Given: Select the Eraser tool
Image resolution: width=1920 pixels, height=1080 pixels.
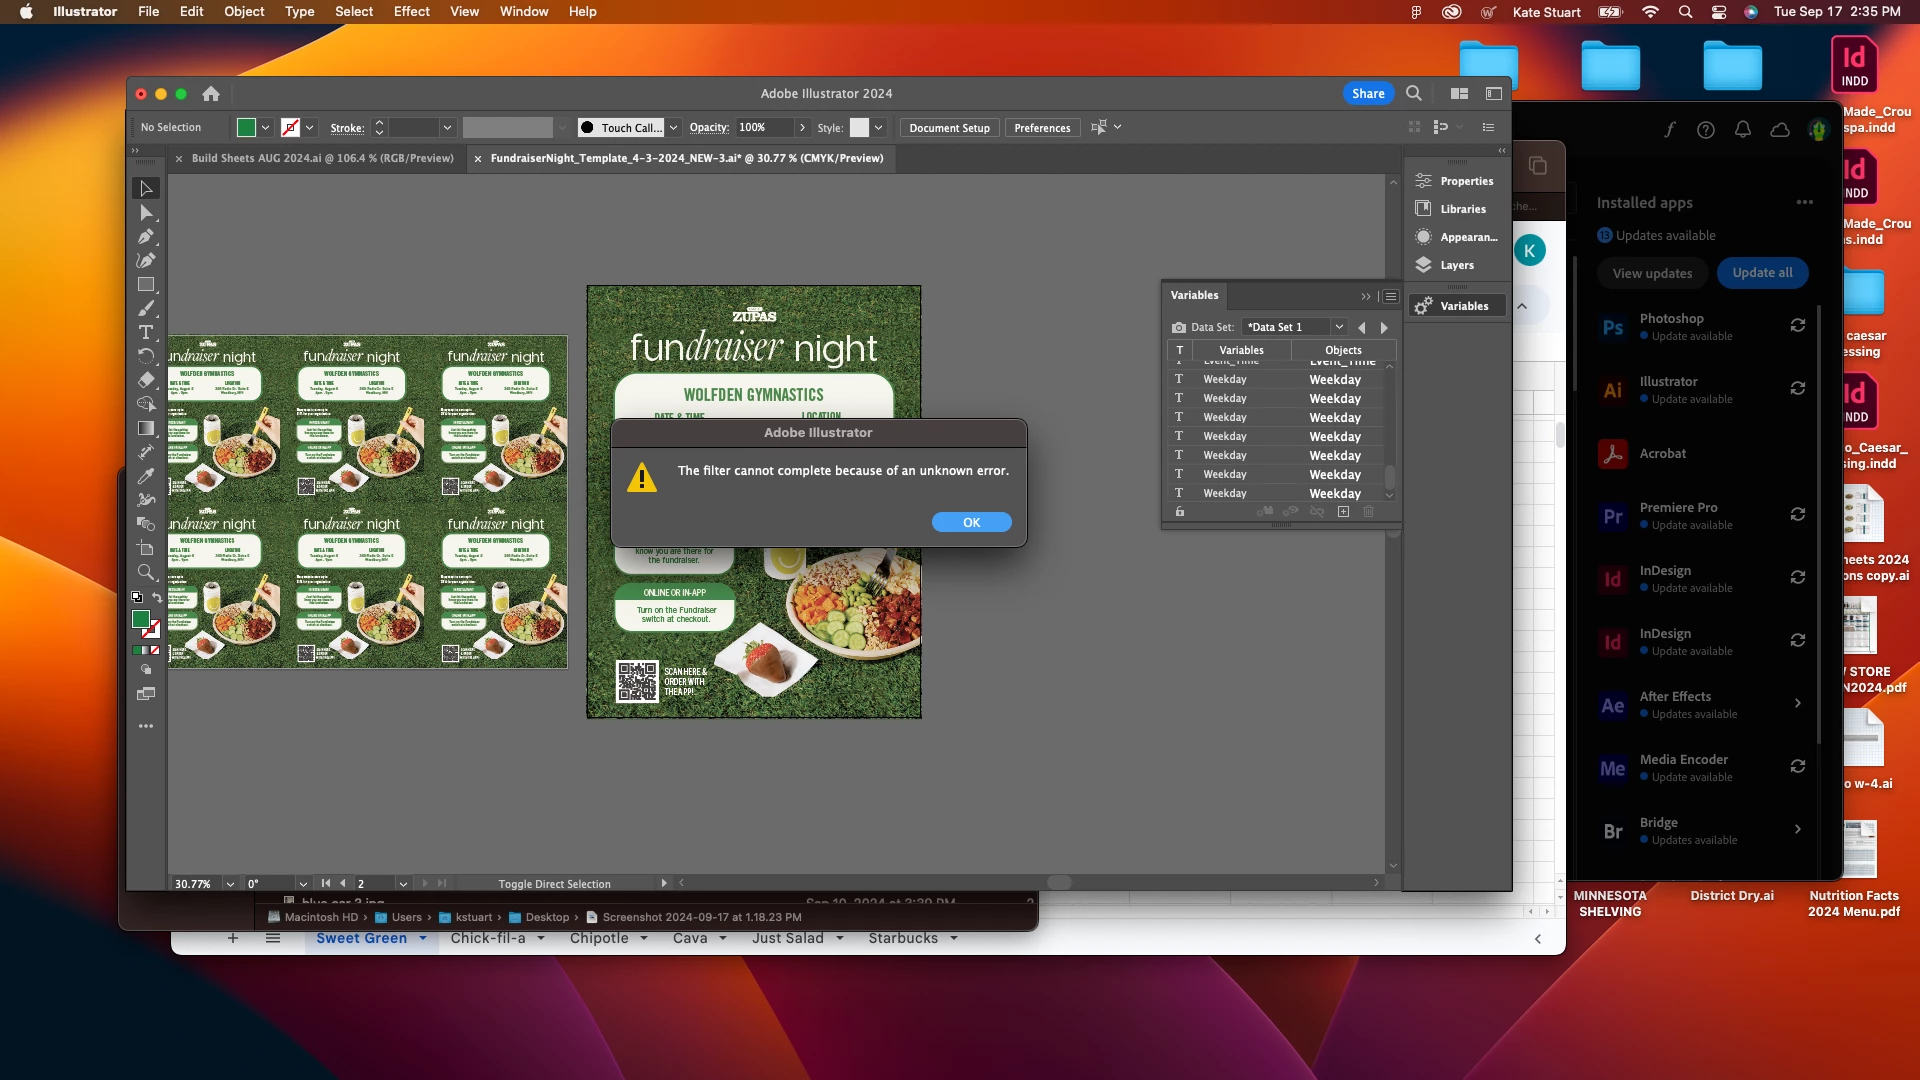Looking at the screenshot, I should (145, 380).
